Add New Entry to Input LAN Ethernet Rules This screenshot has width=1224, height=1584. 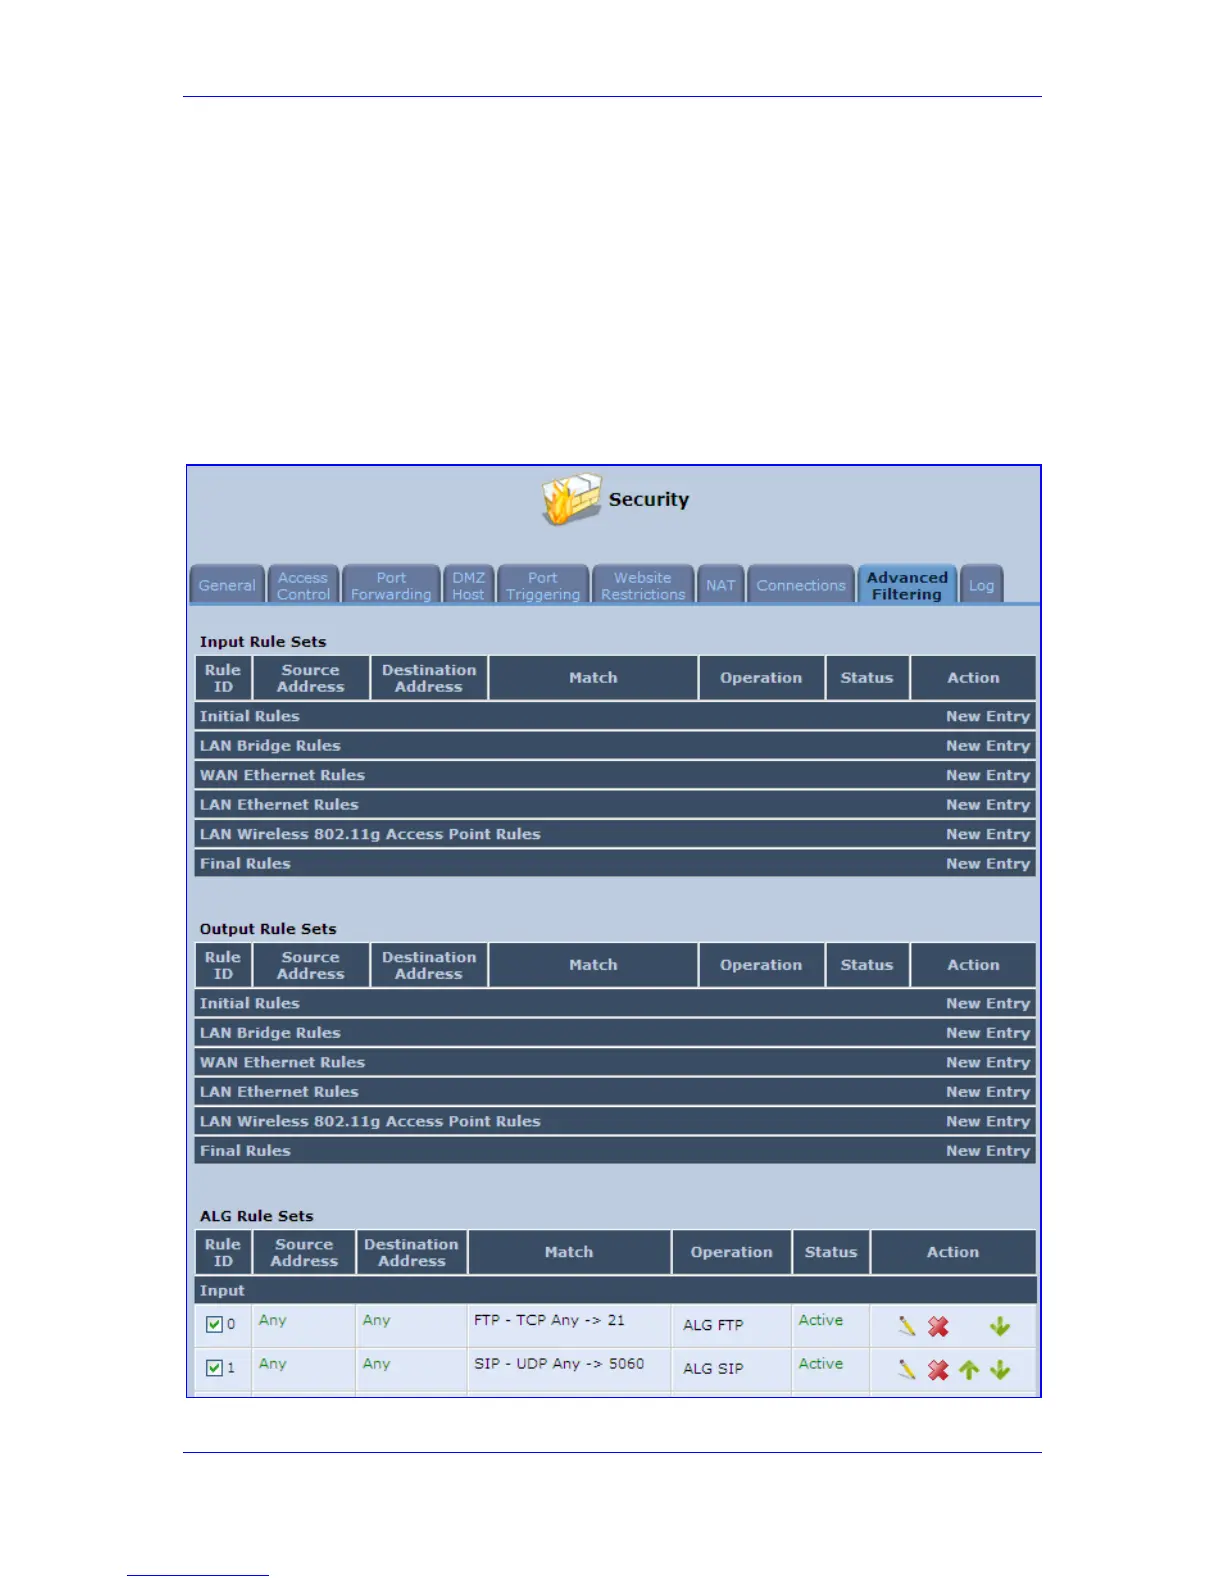pos(988,804)
